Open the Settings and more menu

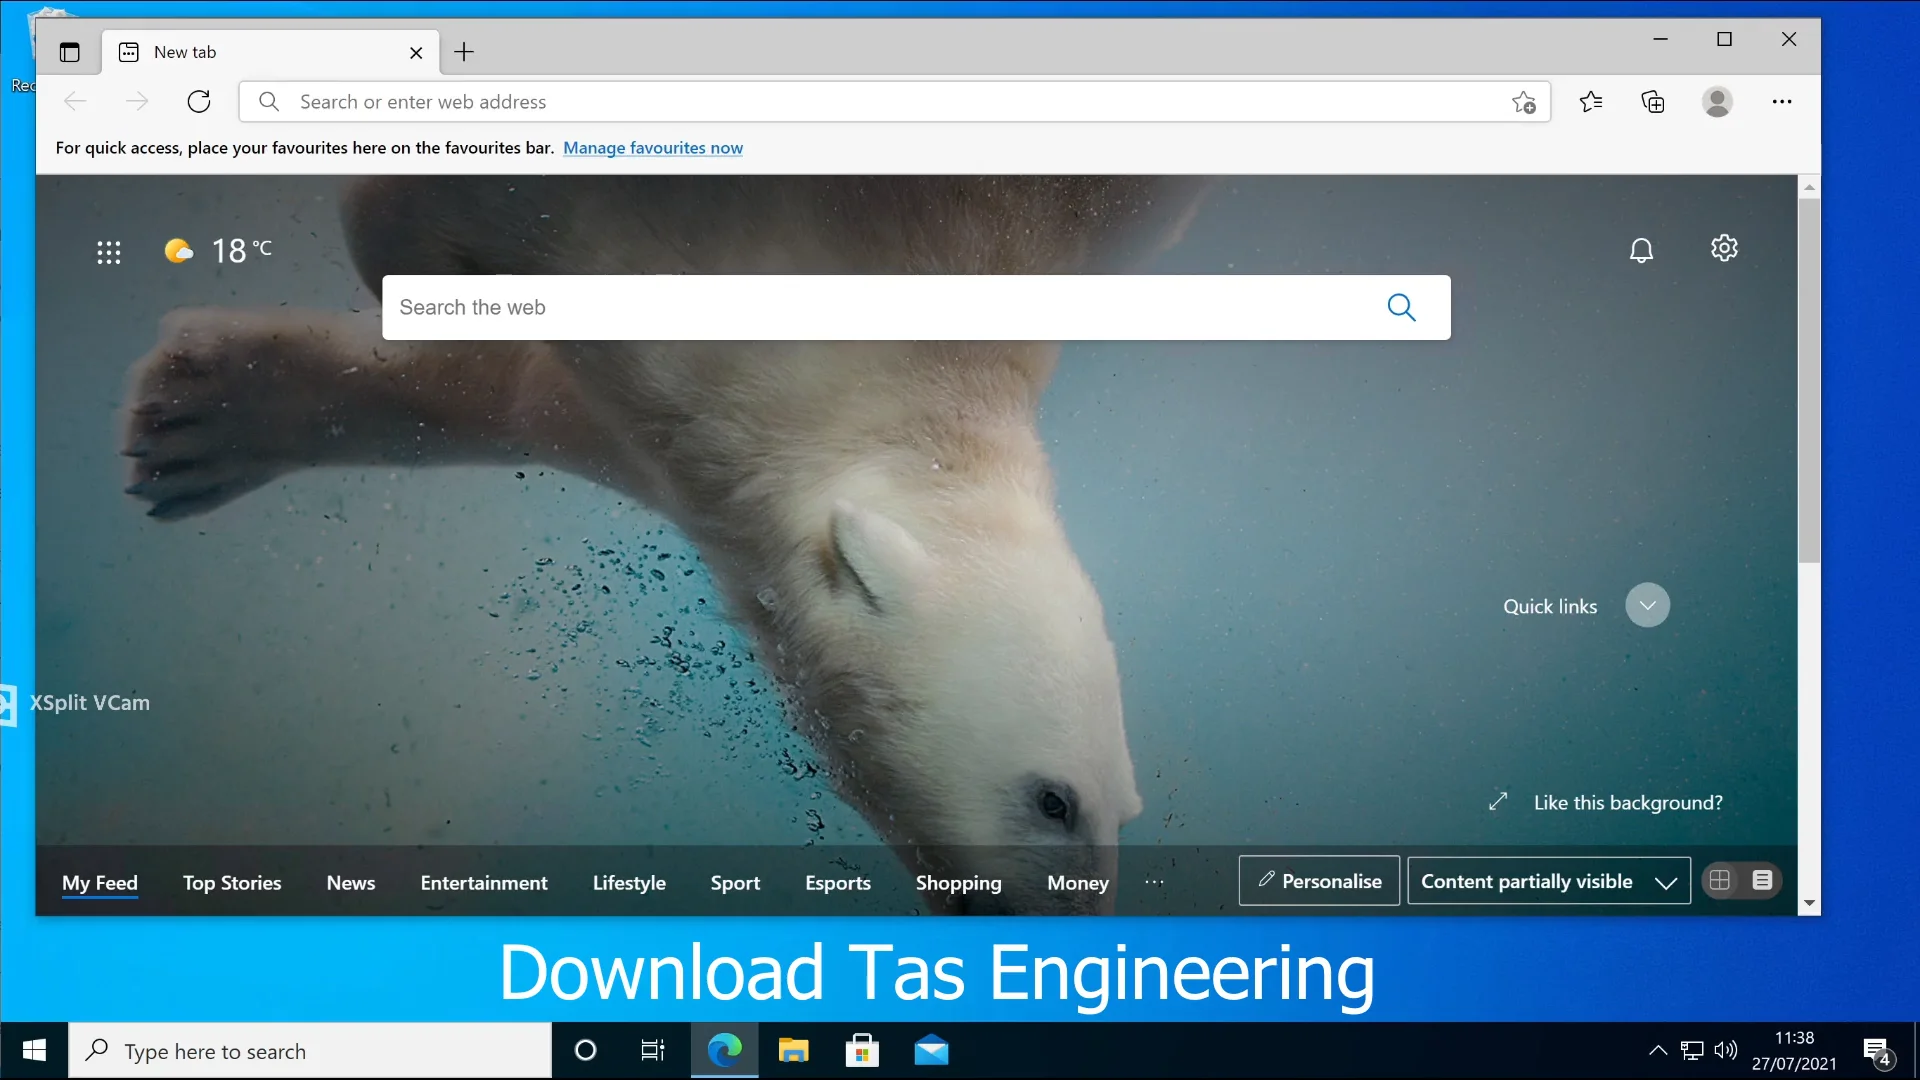(x=1783, y=101)
